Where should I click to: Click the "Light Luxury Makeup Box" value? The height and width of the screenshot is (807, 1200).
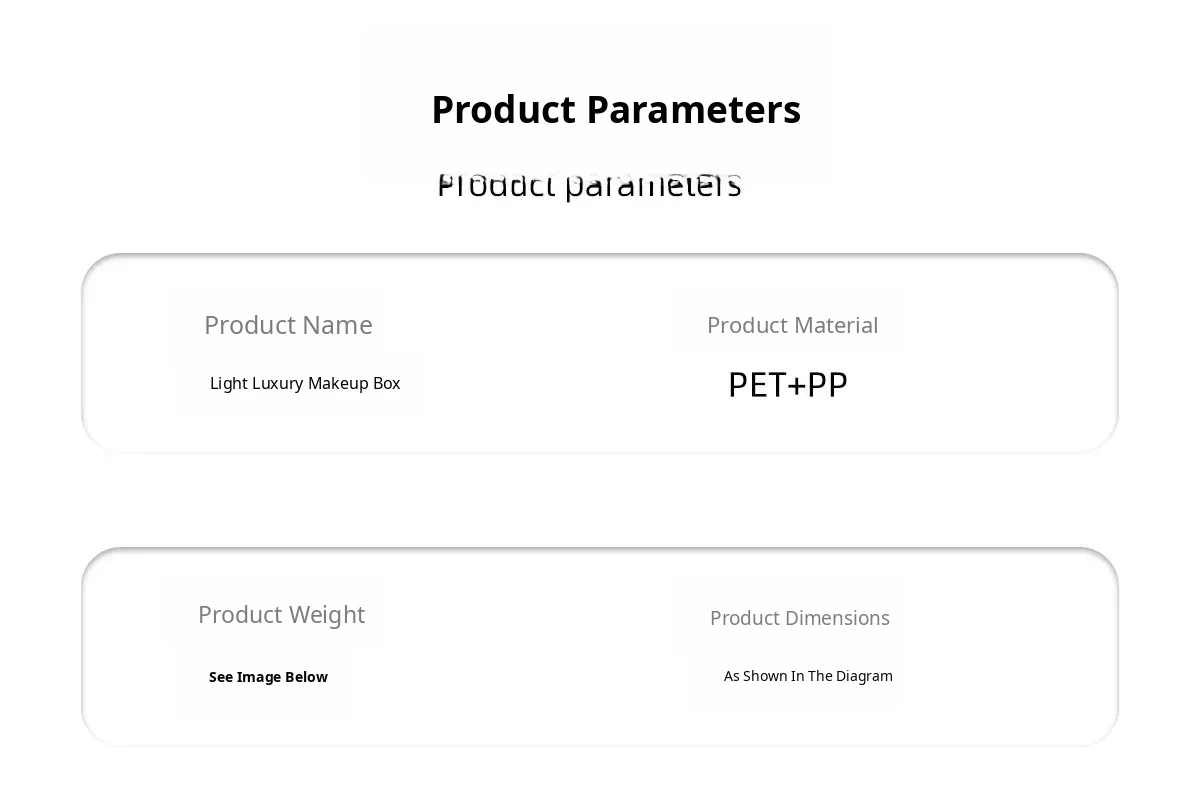coord(305,383)
